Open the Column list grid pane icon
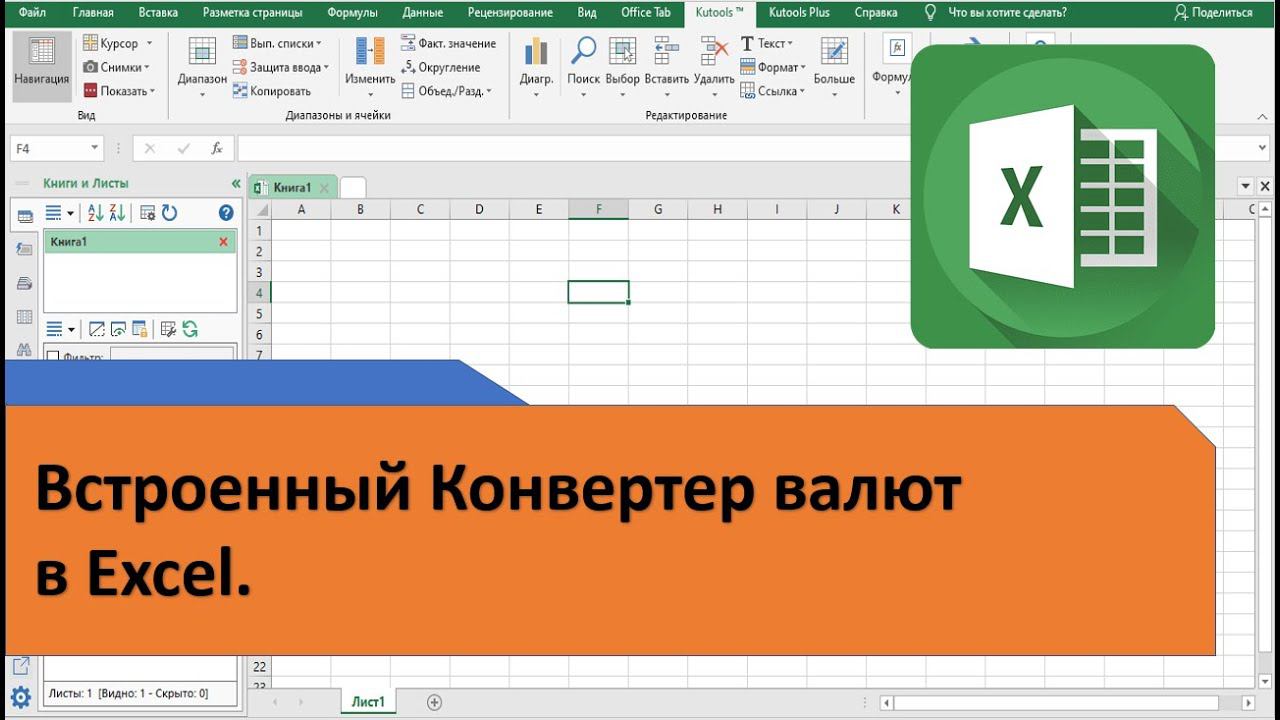The width and height of the screenshot is (1280, 720). point(24,317)
